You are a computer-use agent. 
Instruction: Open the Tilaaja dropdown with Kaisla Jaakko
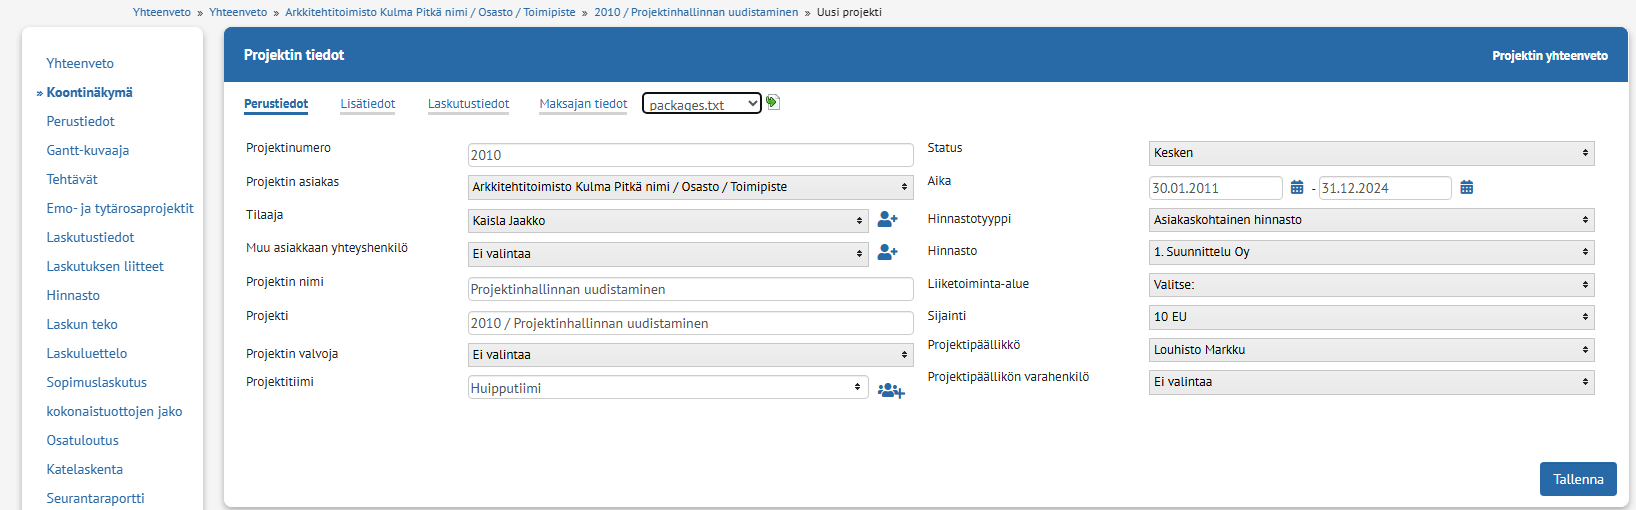click(668, 221)
